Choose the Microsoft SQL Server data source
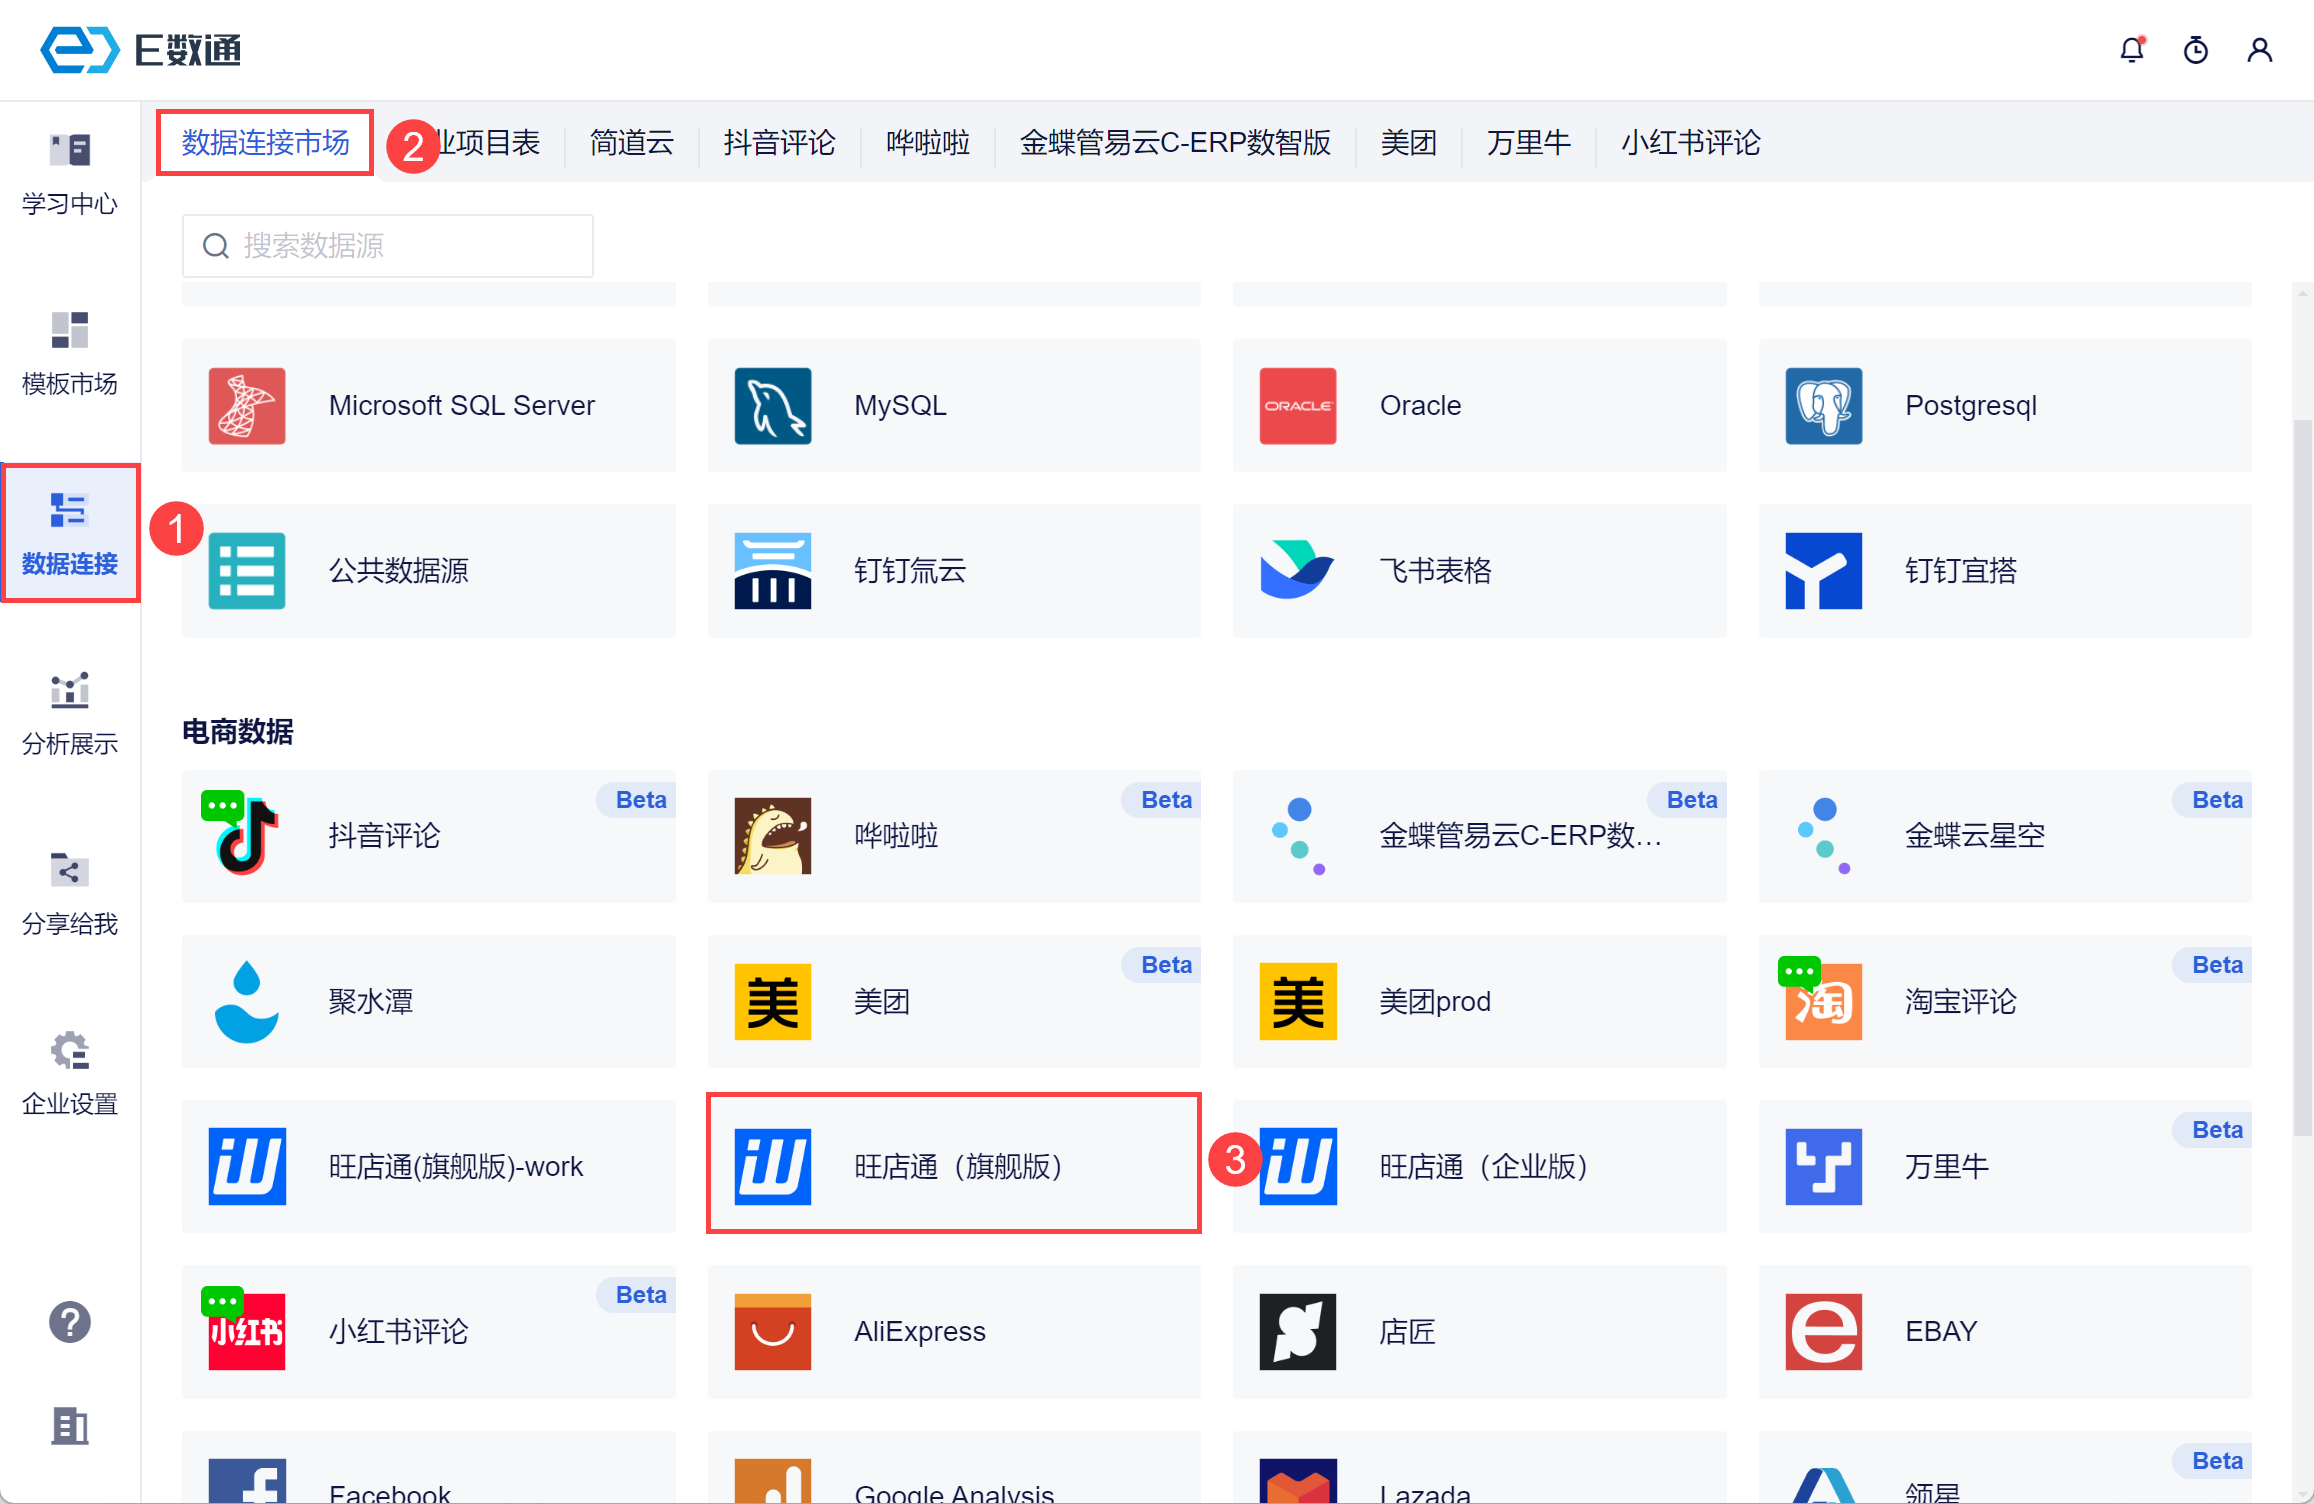 click(x=429, y=405)
